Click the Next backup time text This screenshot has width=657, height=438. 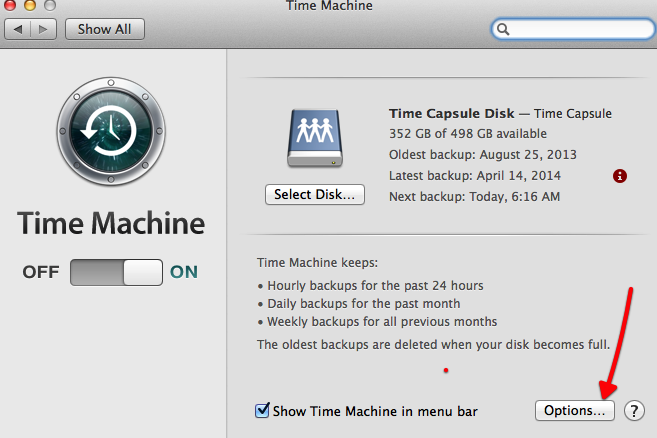[474, 197]
